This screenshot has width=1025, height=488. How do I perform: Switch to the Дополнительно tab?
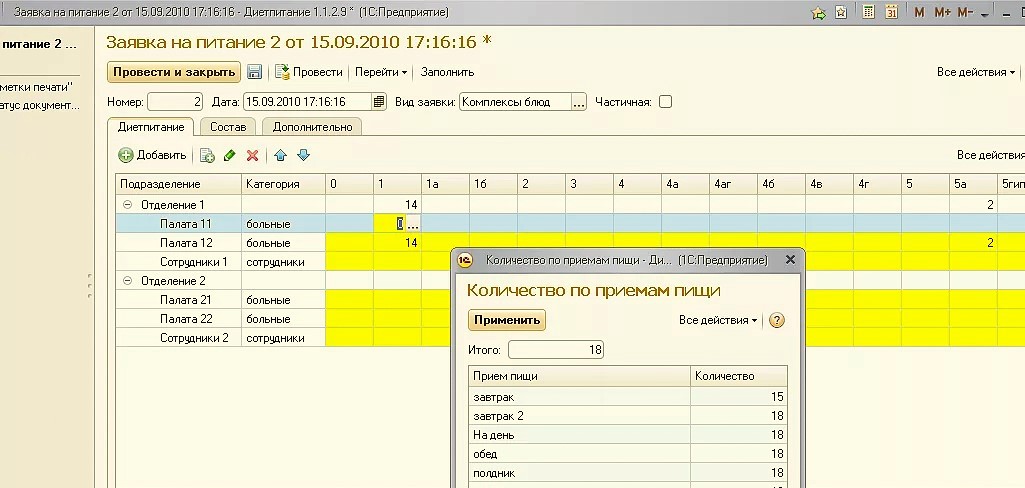(x=312, y=127)
